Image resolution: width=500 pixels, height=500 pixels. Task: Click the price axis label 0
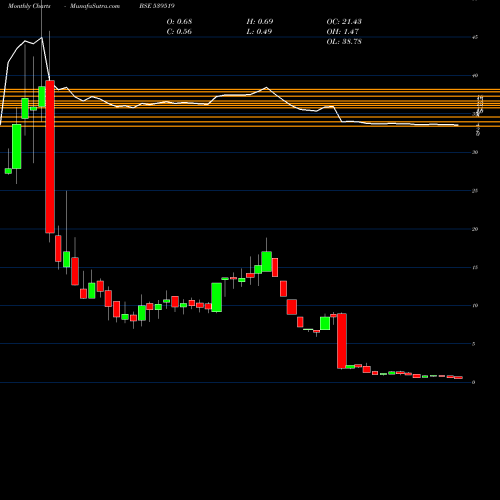point(473,382)
